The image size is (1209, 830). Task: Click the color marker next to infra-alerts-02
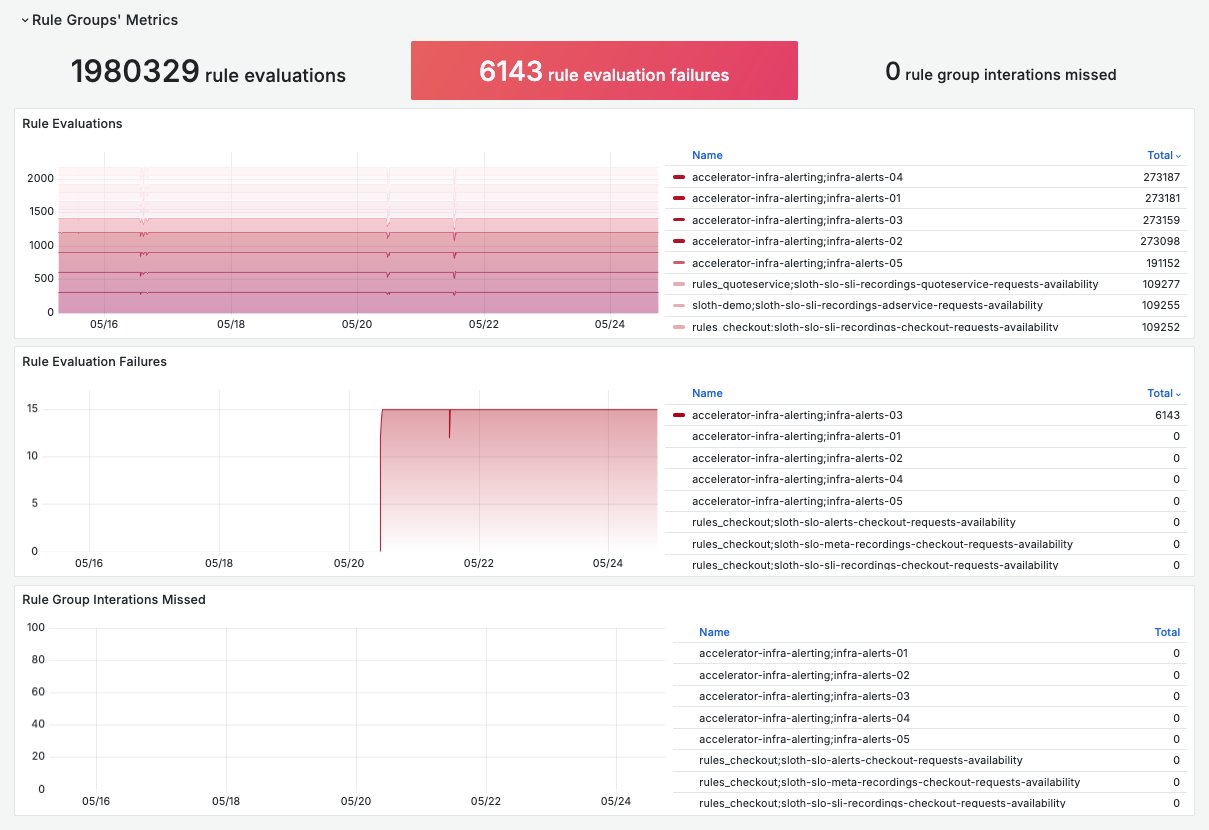coord(679,241)
